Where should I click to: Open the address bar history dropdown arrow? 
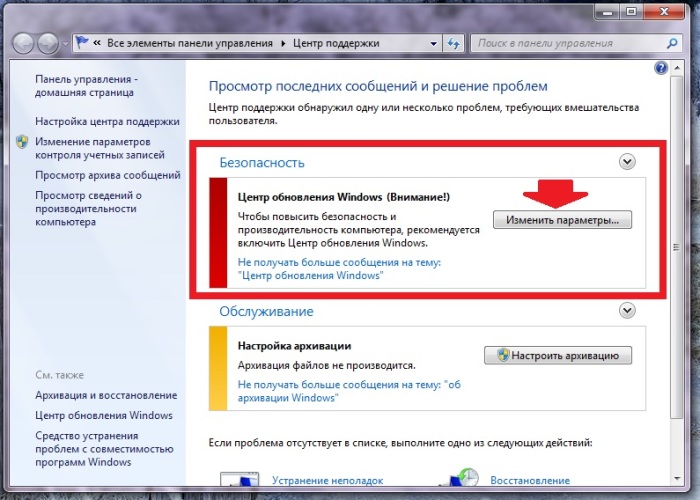[432, 44]
